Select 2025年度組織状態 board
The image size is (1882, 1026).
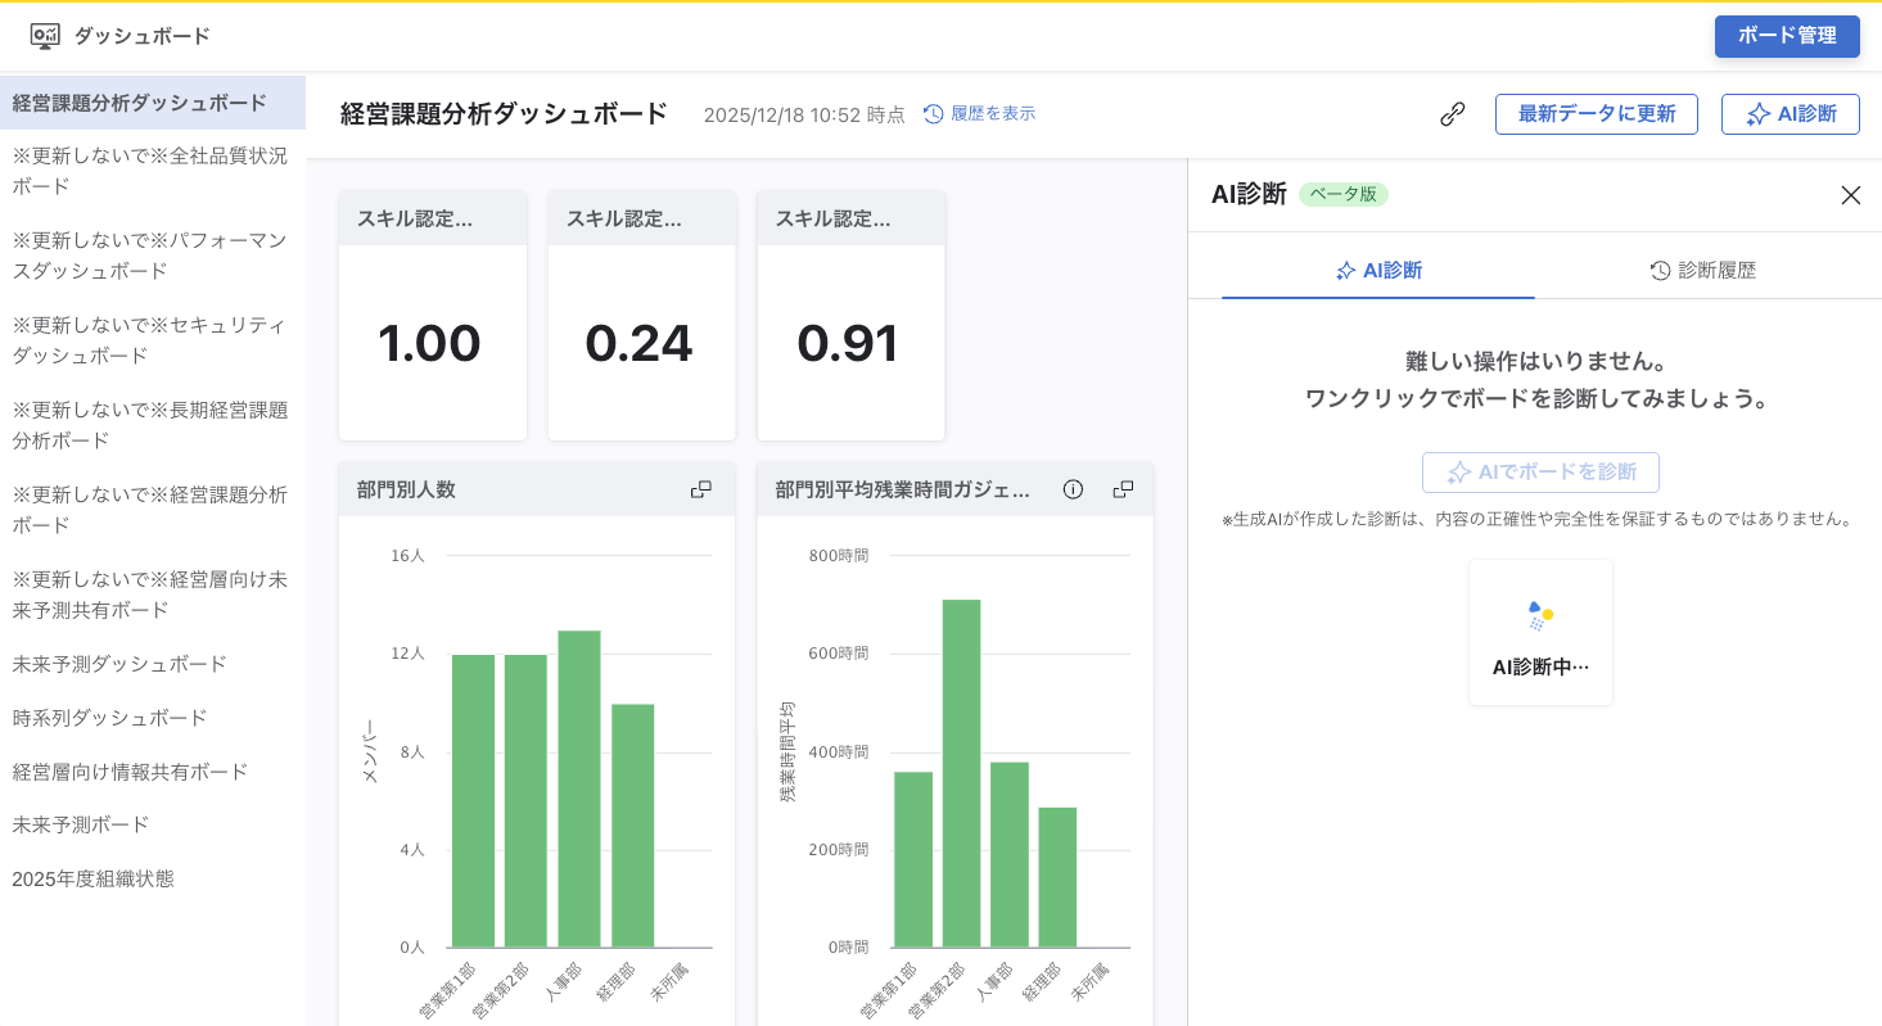[93, 879]
